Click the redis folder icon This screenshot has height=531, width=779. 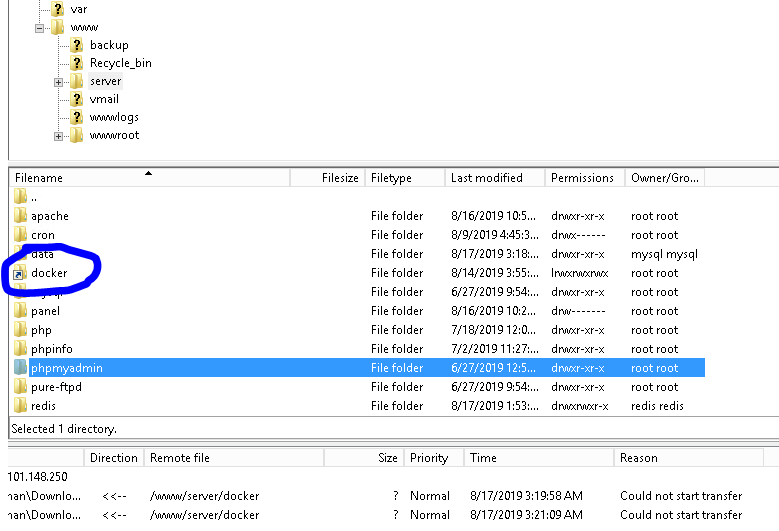coord(20,406)
